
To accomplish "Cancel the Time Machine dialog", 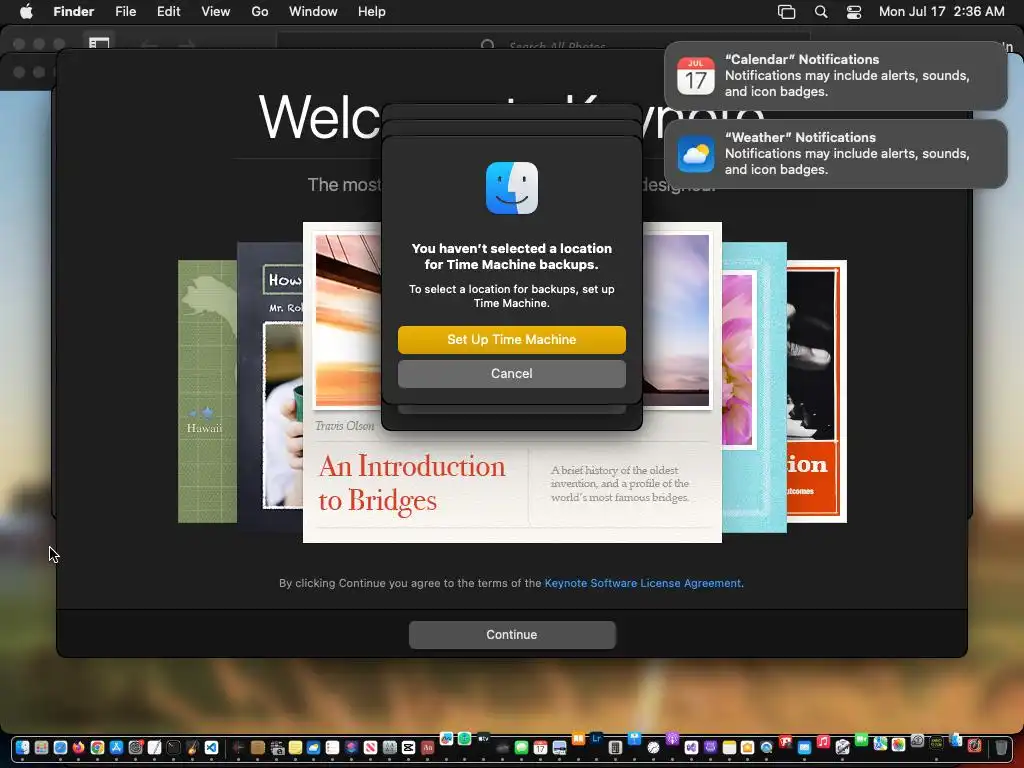I will click(511, 374).
